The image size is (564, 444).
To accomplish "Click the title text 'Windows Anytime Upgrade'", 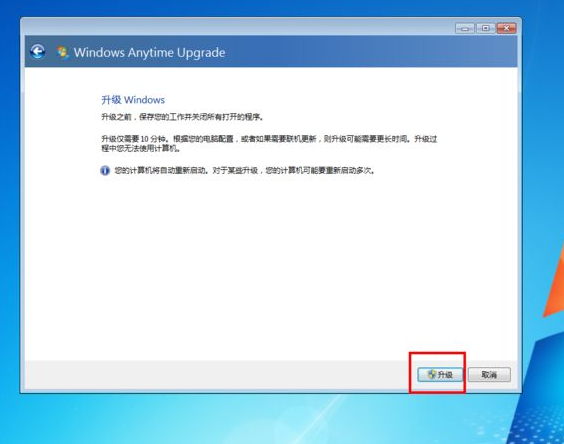I will 150,53.
